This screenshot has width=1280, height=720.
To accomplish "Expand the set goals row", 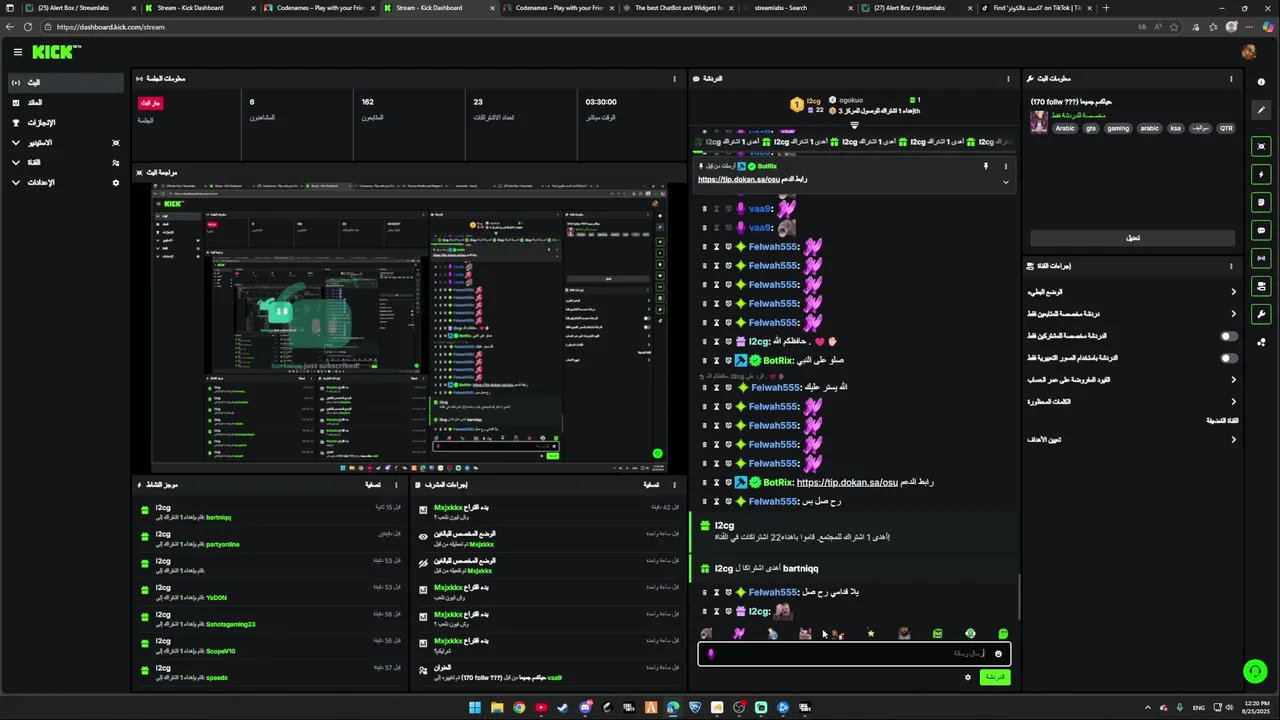I will click(1131, 440).
